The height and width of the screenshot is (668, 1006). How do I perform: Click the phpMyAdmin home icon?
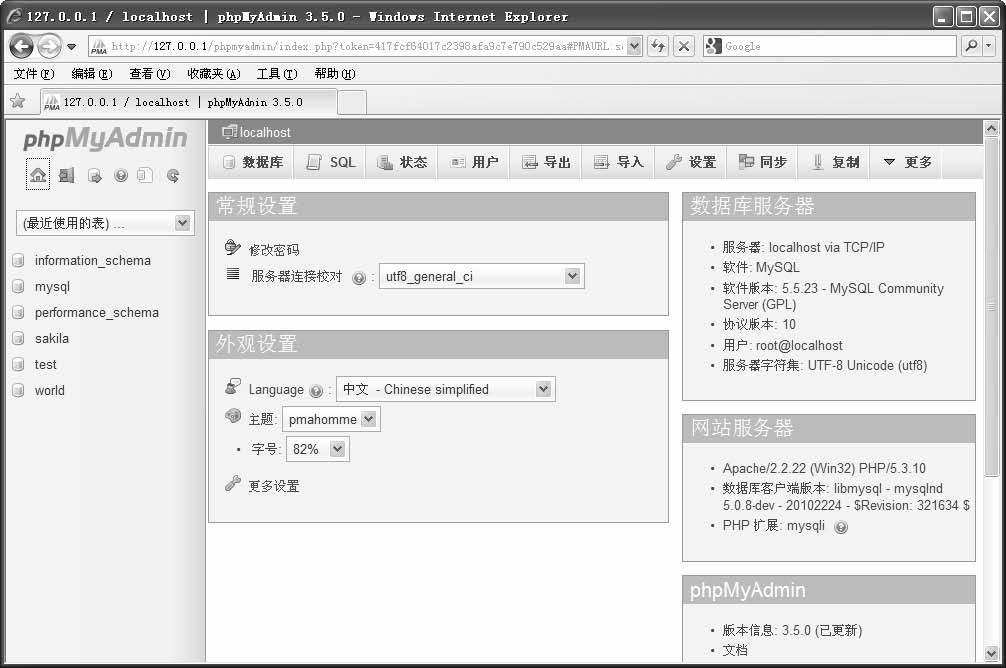38,175
